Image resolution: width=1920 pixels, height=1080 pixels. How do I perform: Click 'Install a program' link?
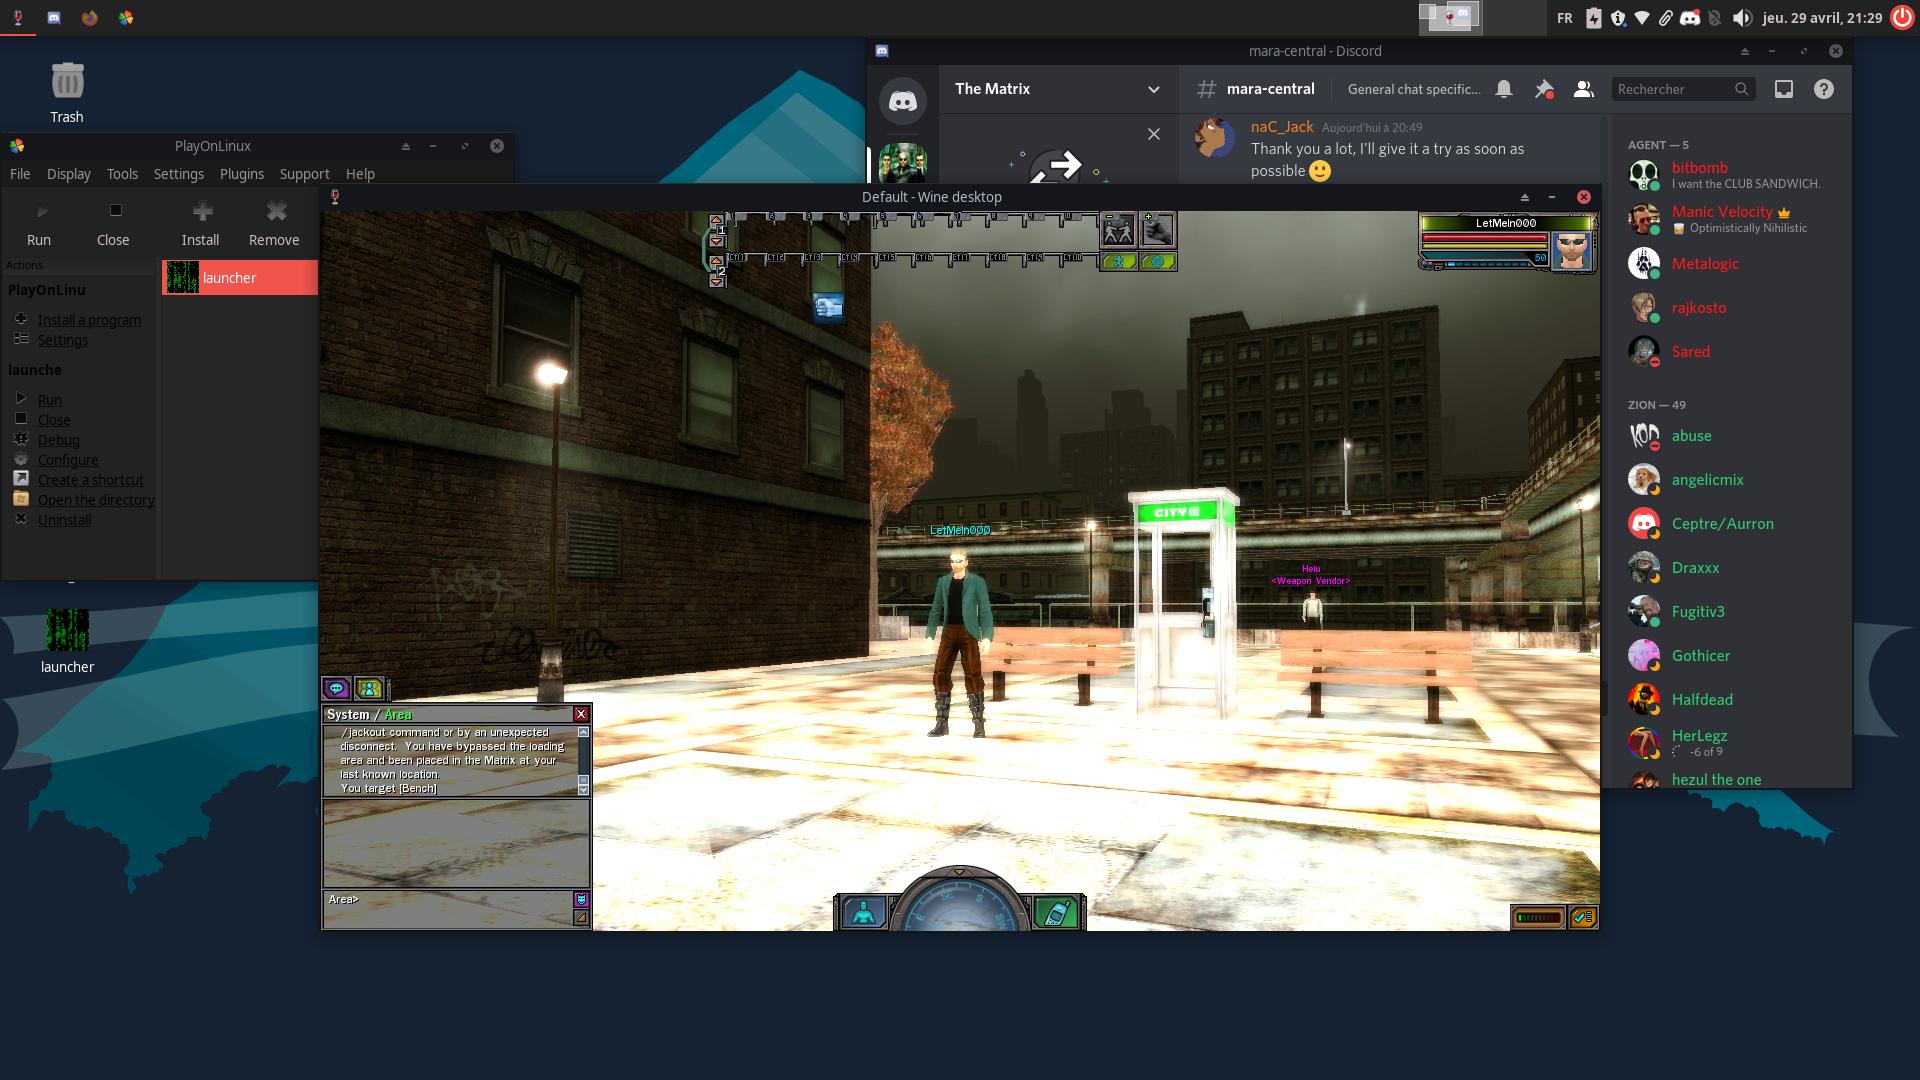(89, 320)
